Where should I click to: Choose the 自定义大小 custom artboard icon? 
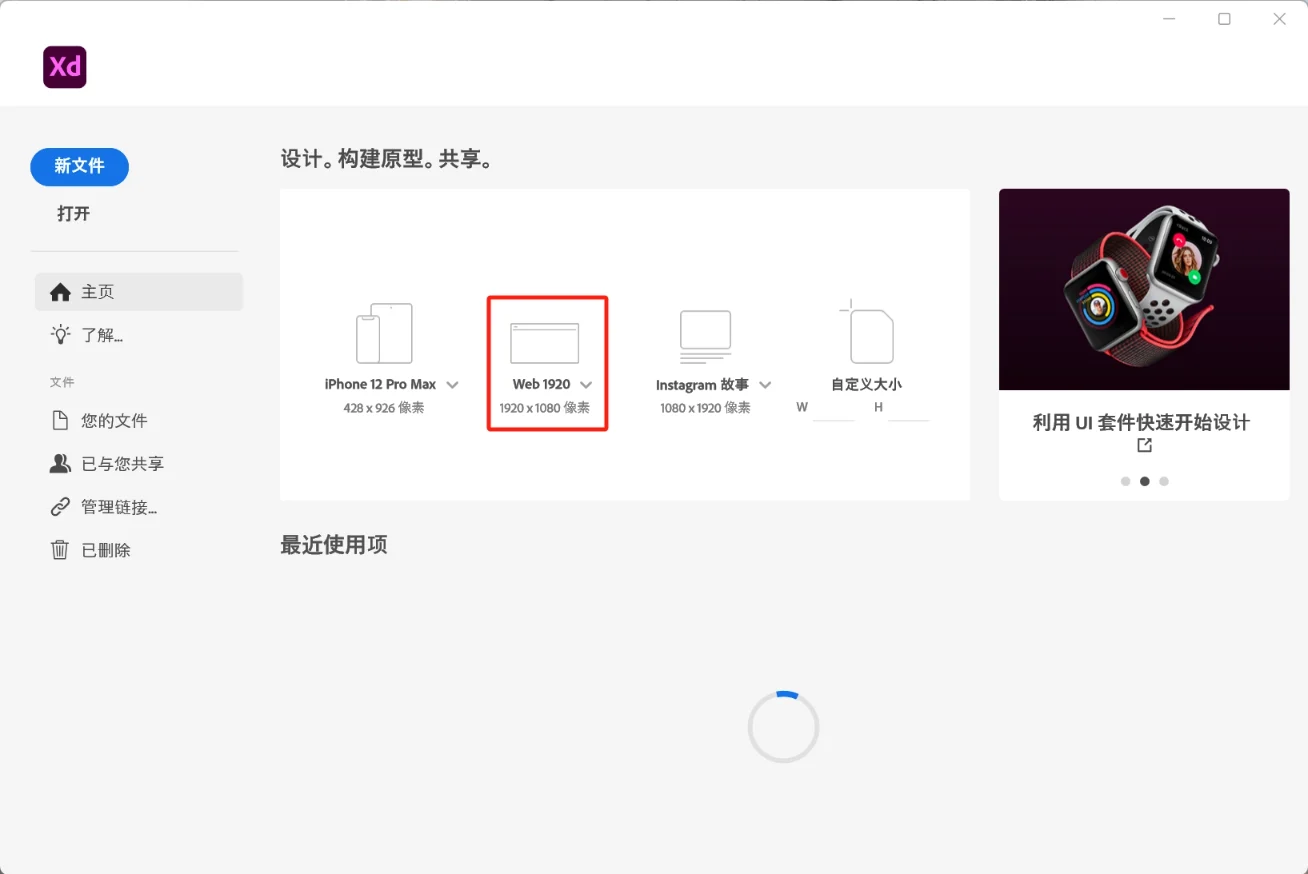[x=866, y=332]
